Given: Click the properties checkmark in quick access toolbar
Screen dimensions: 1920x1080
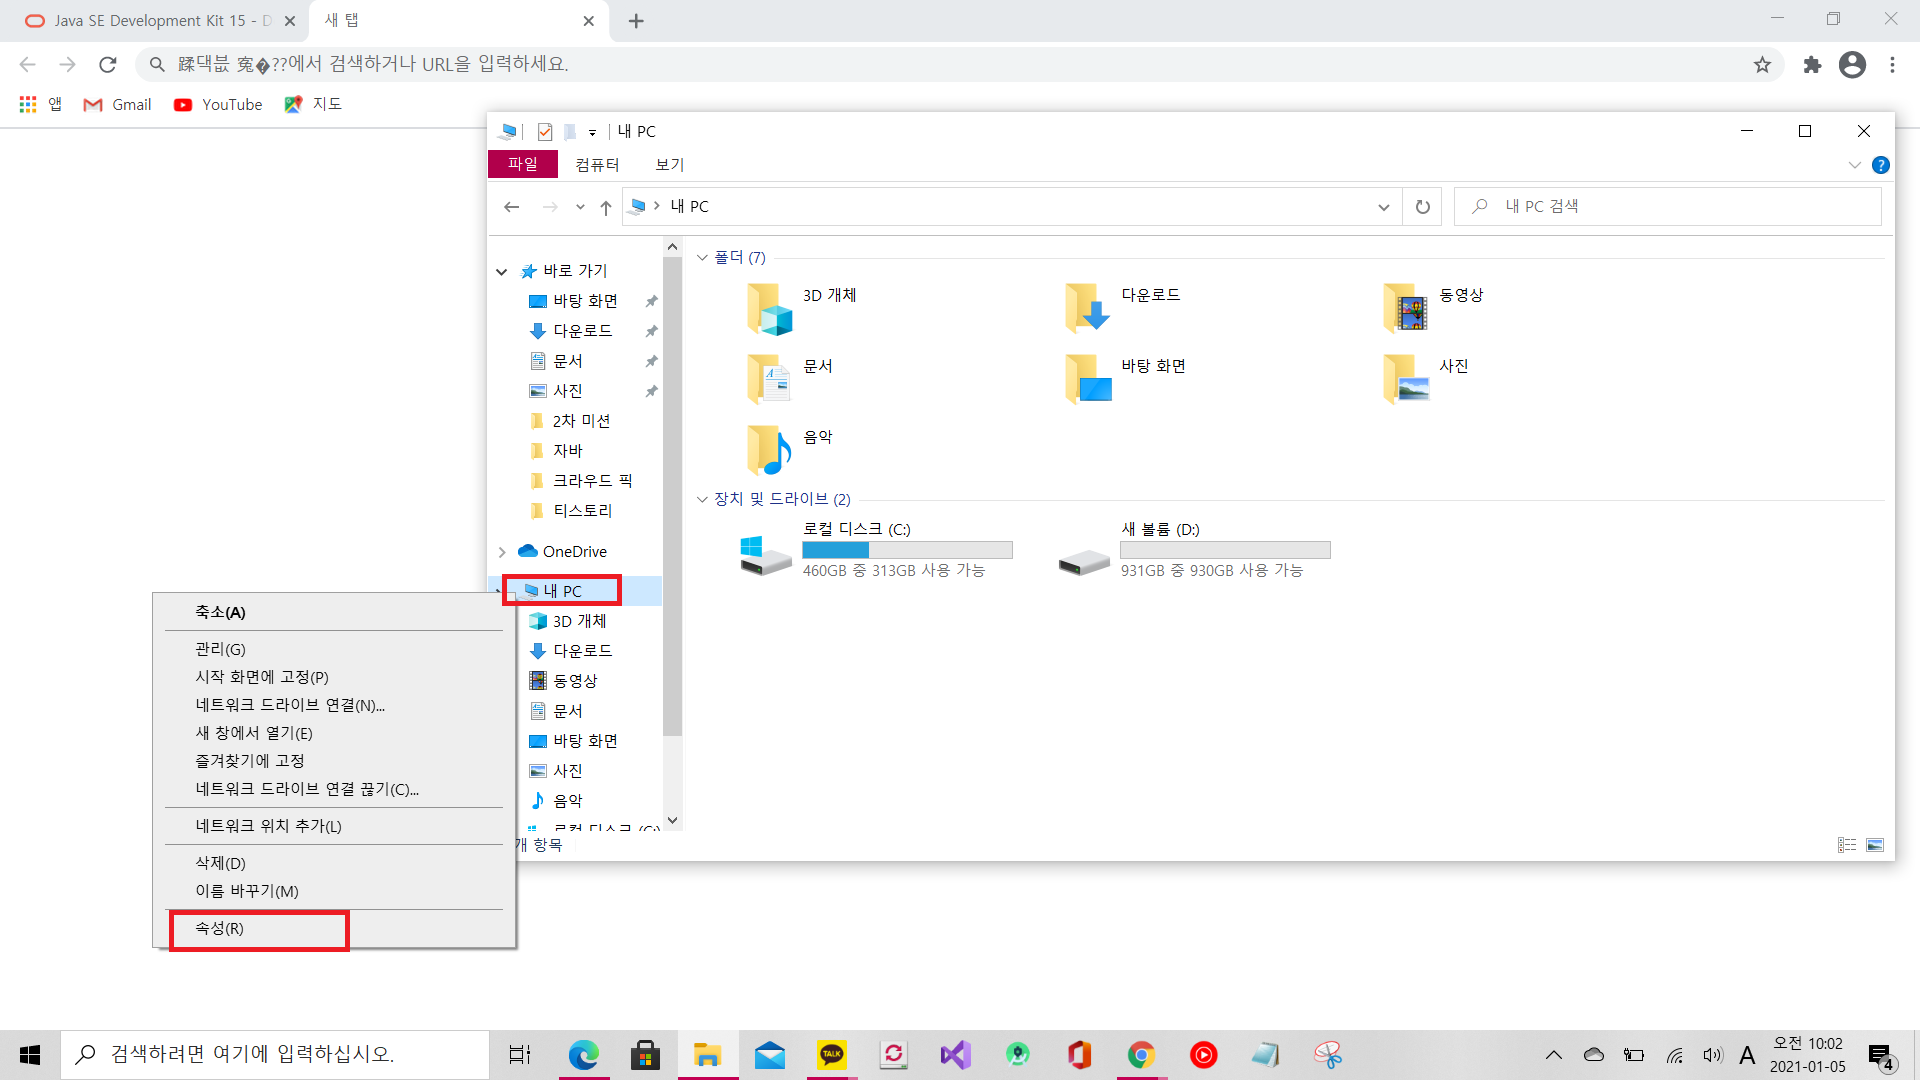Looking at the screenshot, I should coord(545,132).
